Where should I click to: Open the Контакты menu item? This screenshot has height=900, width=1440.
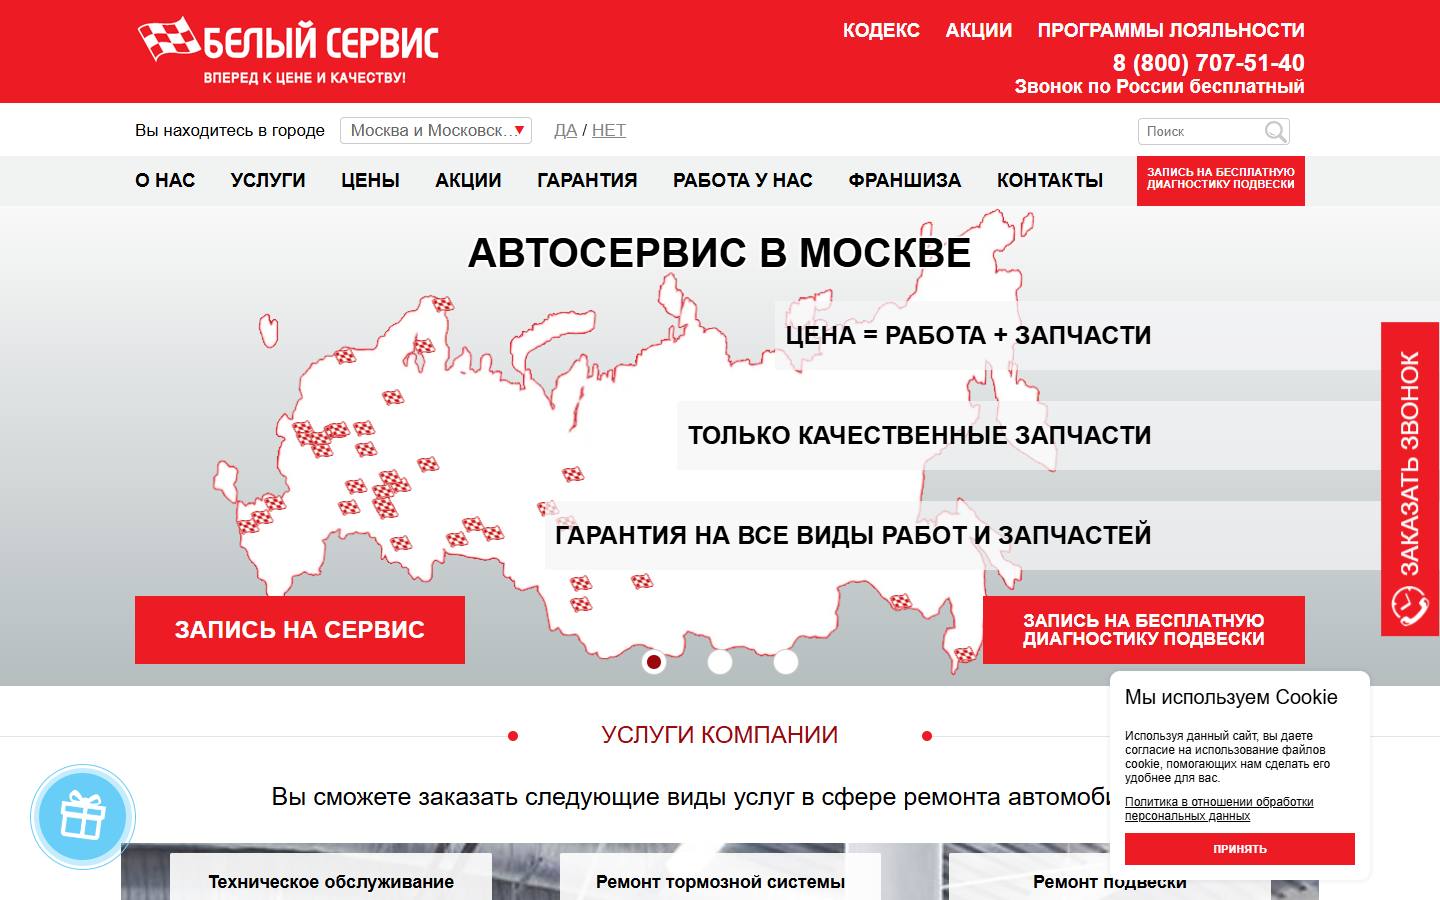1050,181
